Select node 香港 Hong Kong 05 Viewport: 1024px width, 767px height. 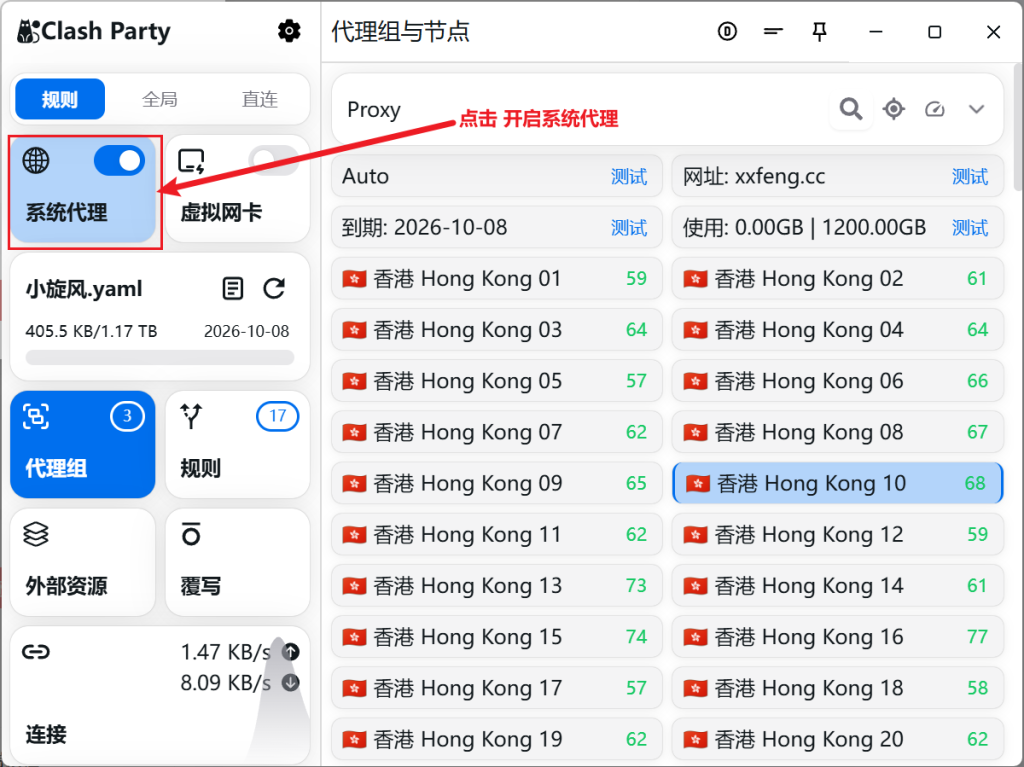[496, 381]
